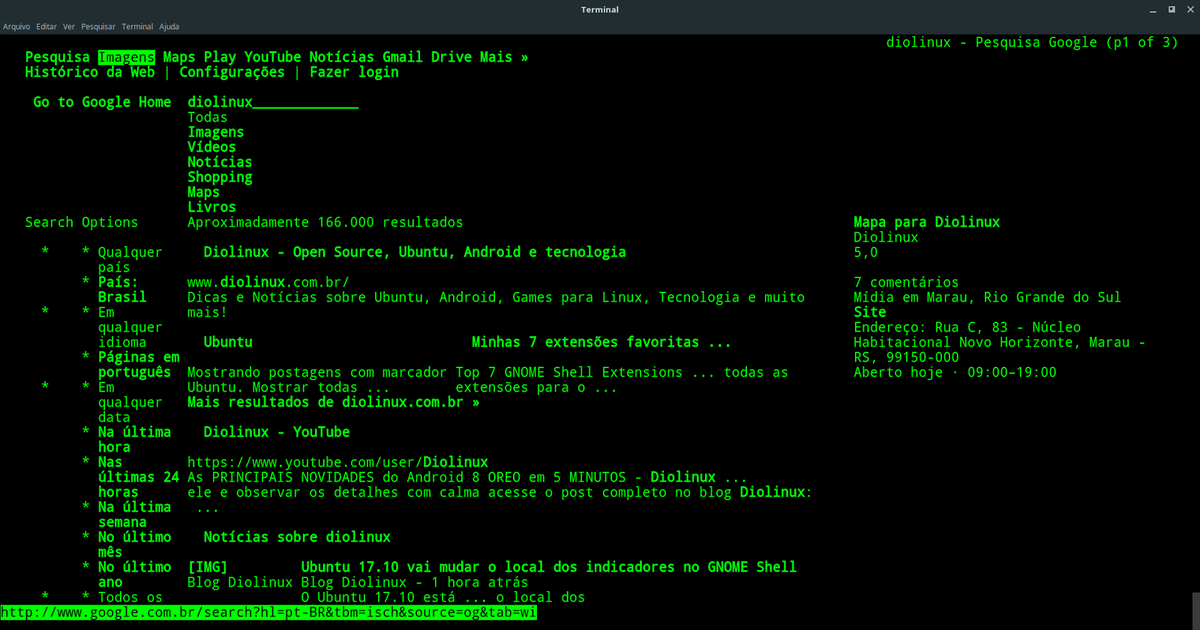Viewport: 1200px width, 630px height.
Task: Select the highlighted Imagens link at top
Action: [x=126, y=57]
